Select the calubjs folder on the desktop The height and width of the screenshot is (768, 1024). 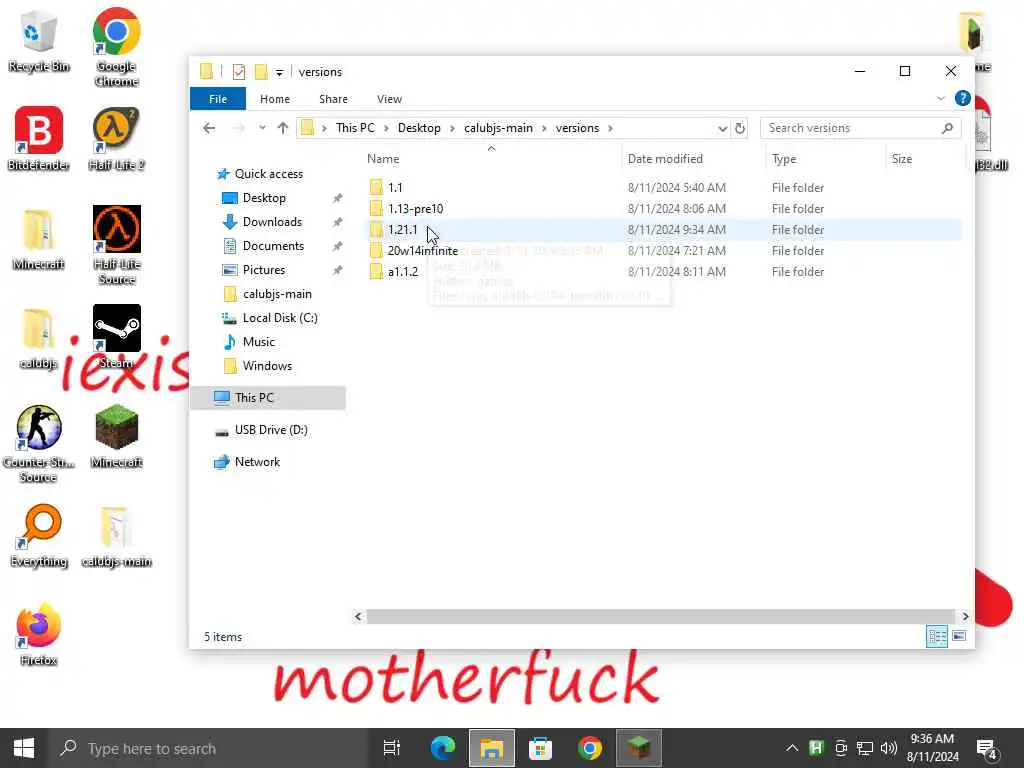39,338
